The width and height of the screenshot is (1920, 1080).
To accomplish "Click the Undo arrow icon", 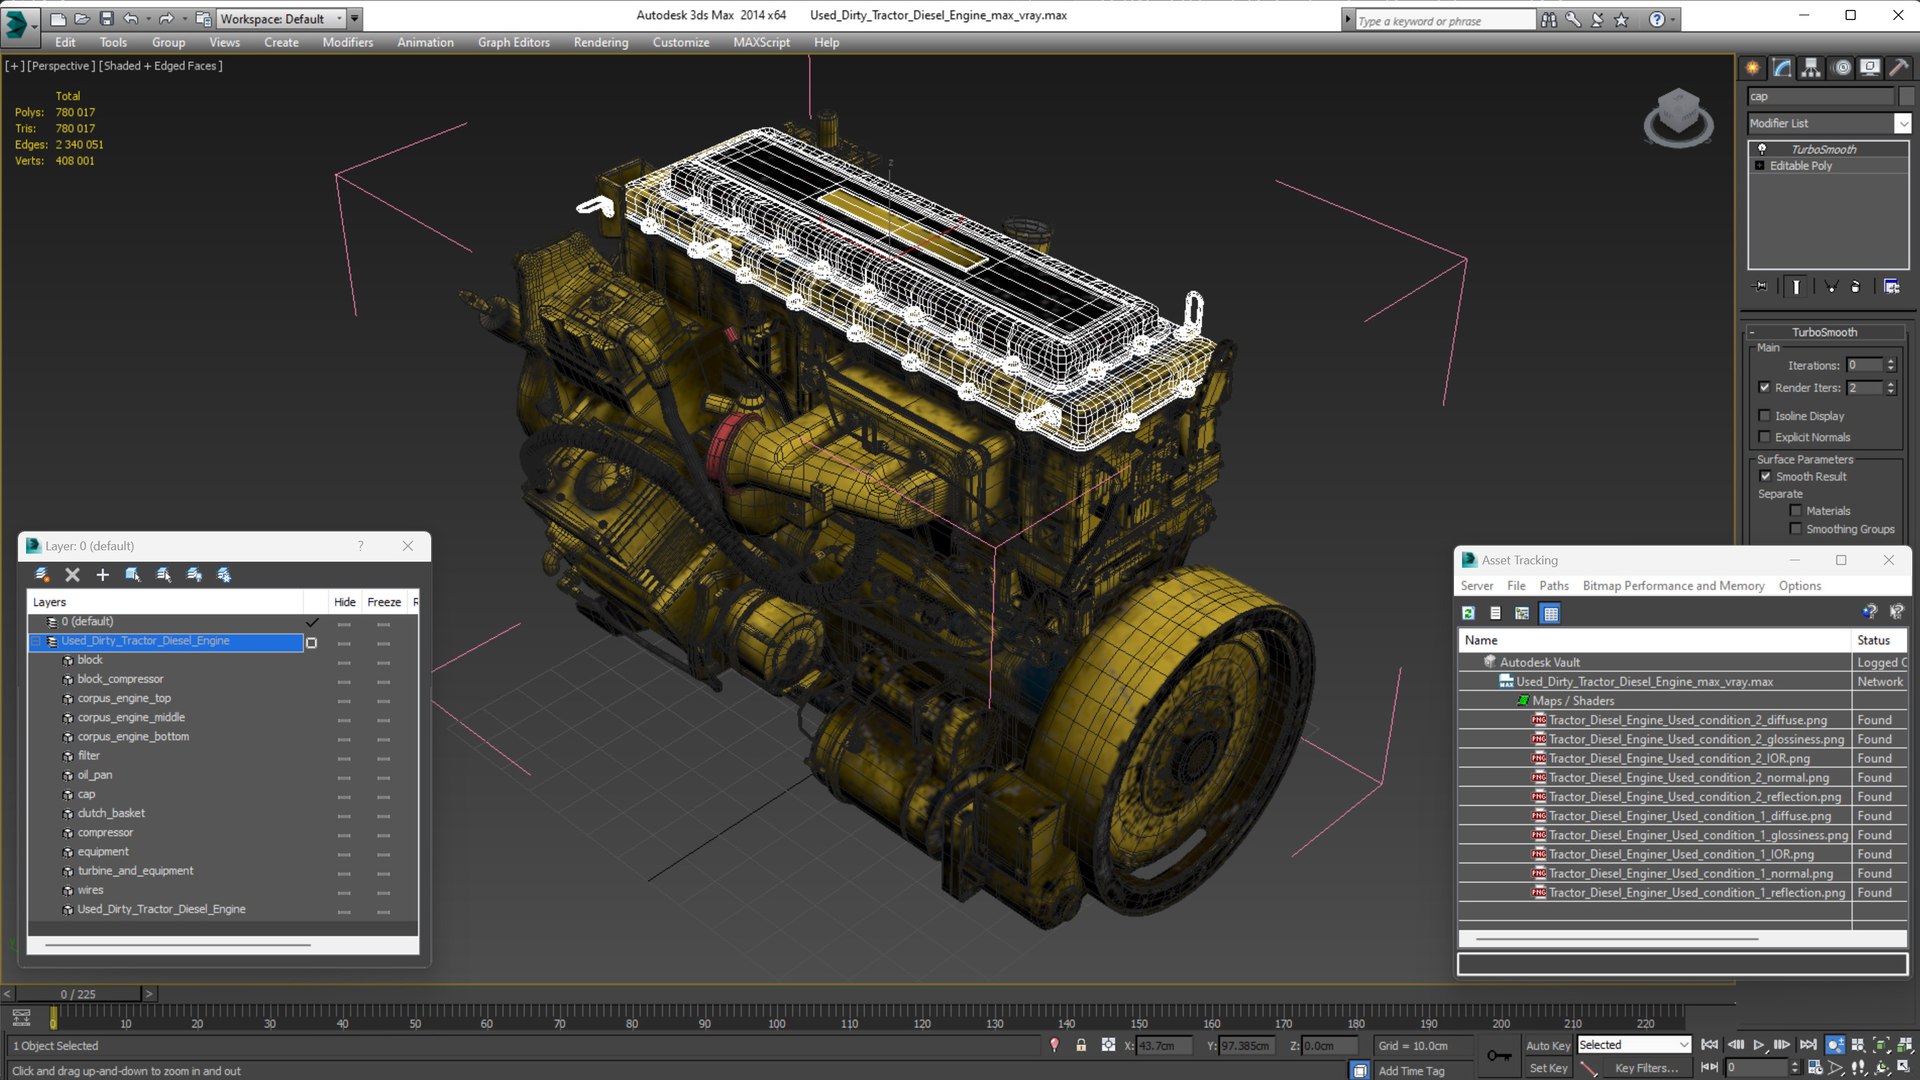I will pos(130,18).
